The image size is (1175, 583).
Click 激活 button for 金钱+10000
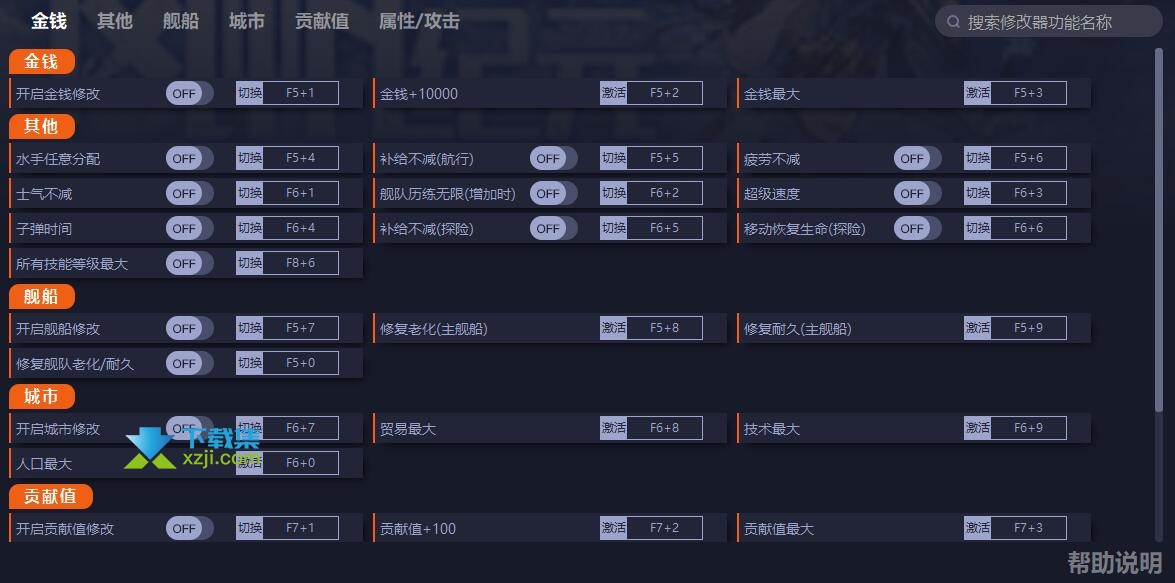613,93
